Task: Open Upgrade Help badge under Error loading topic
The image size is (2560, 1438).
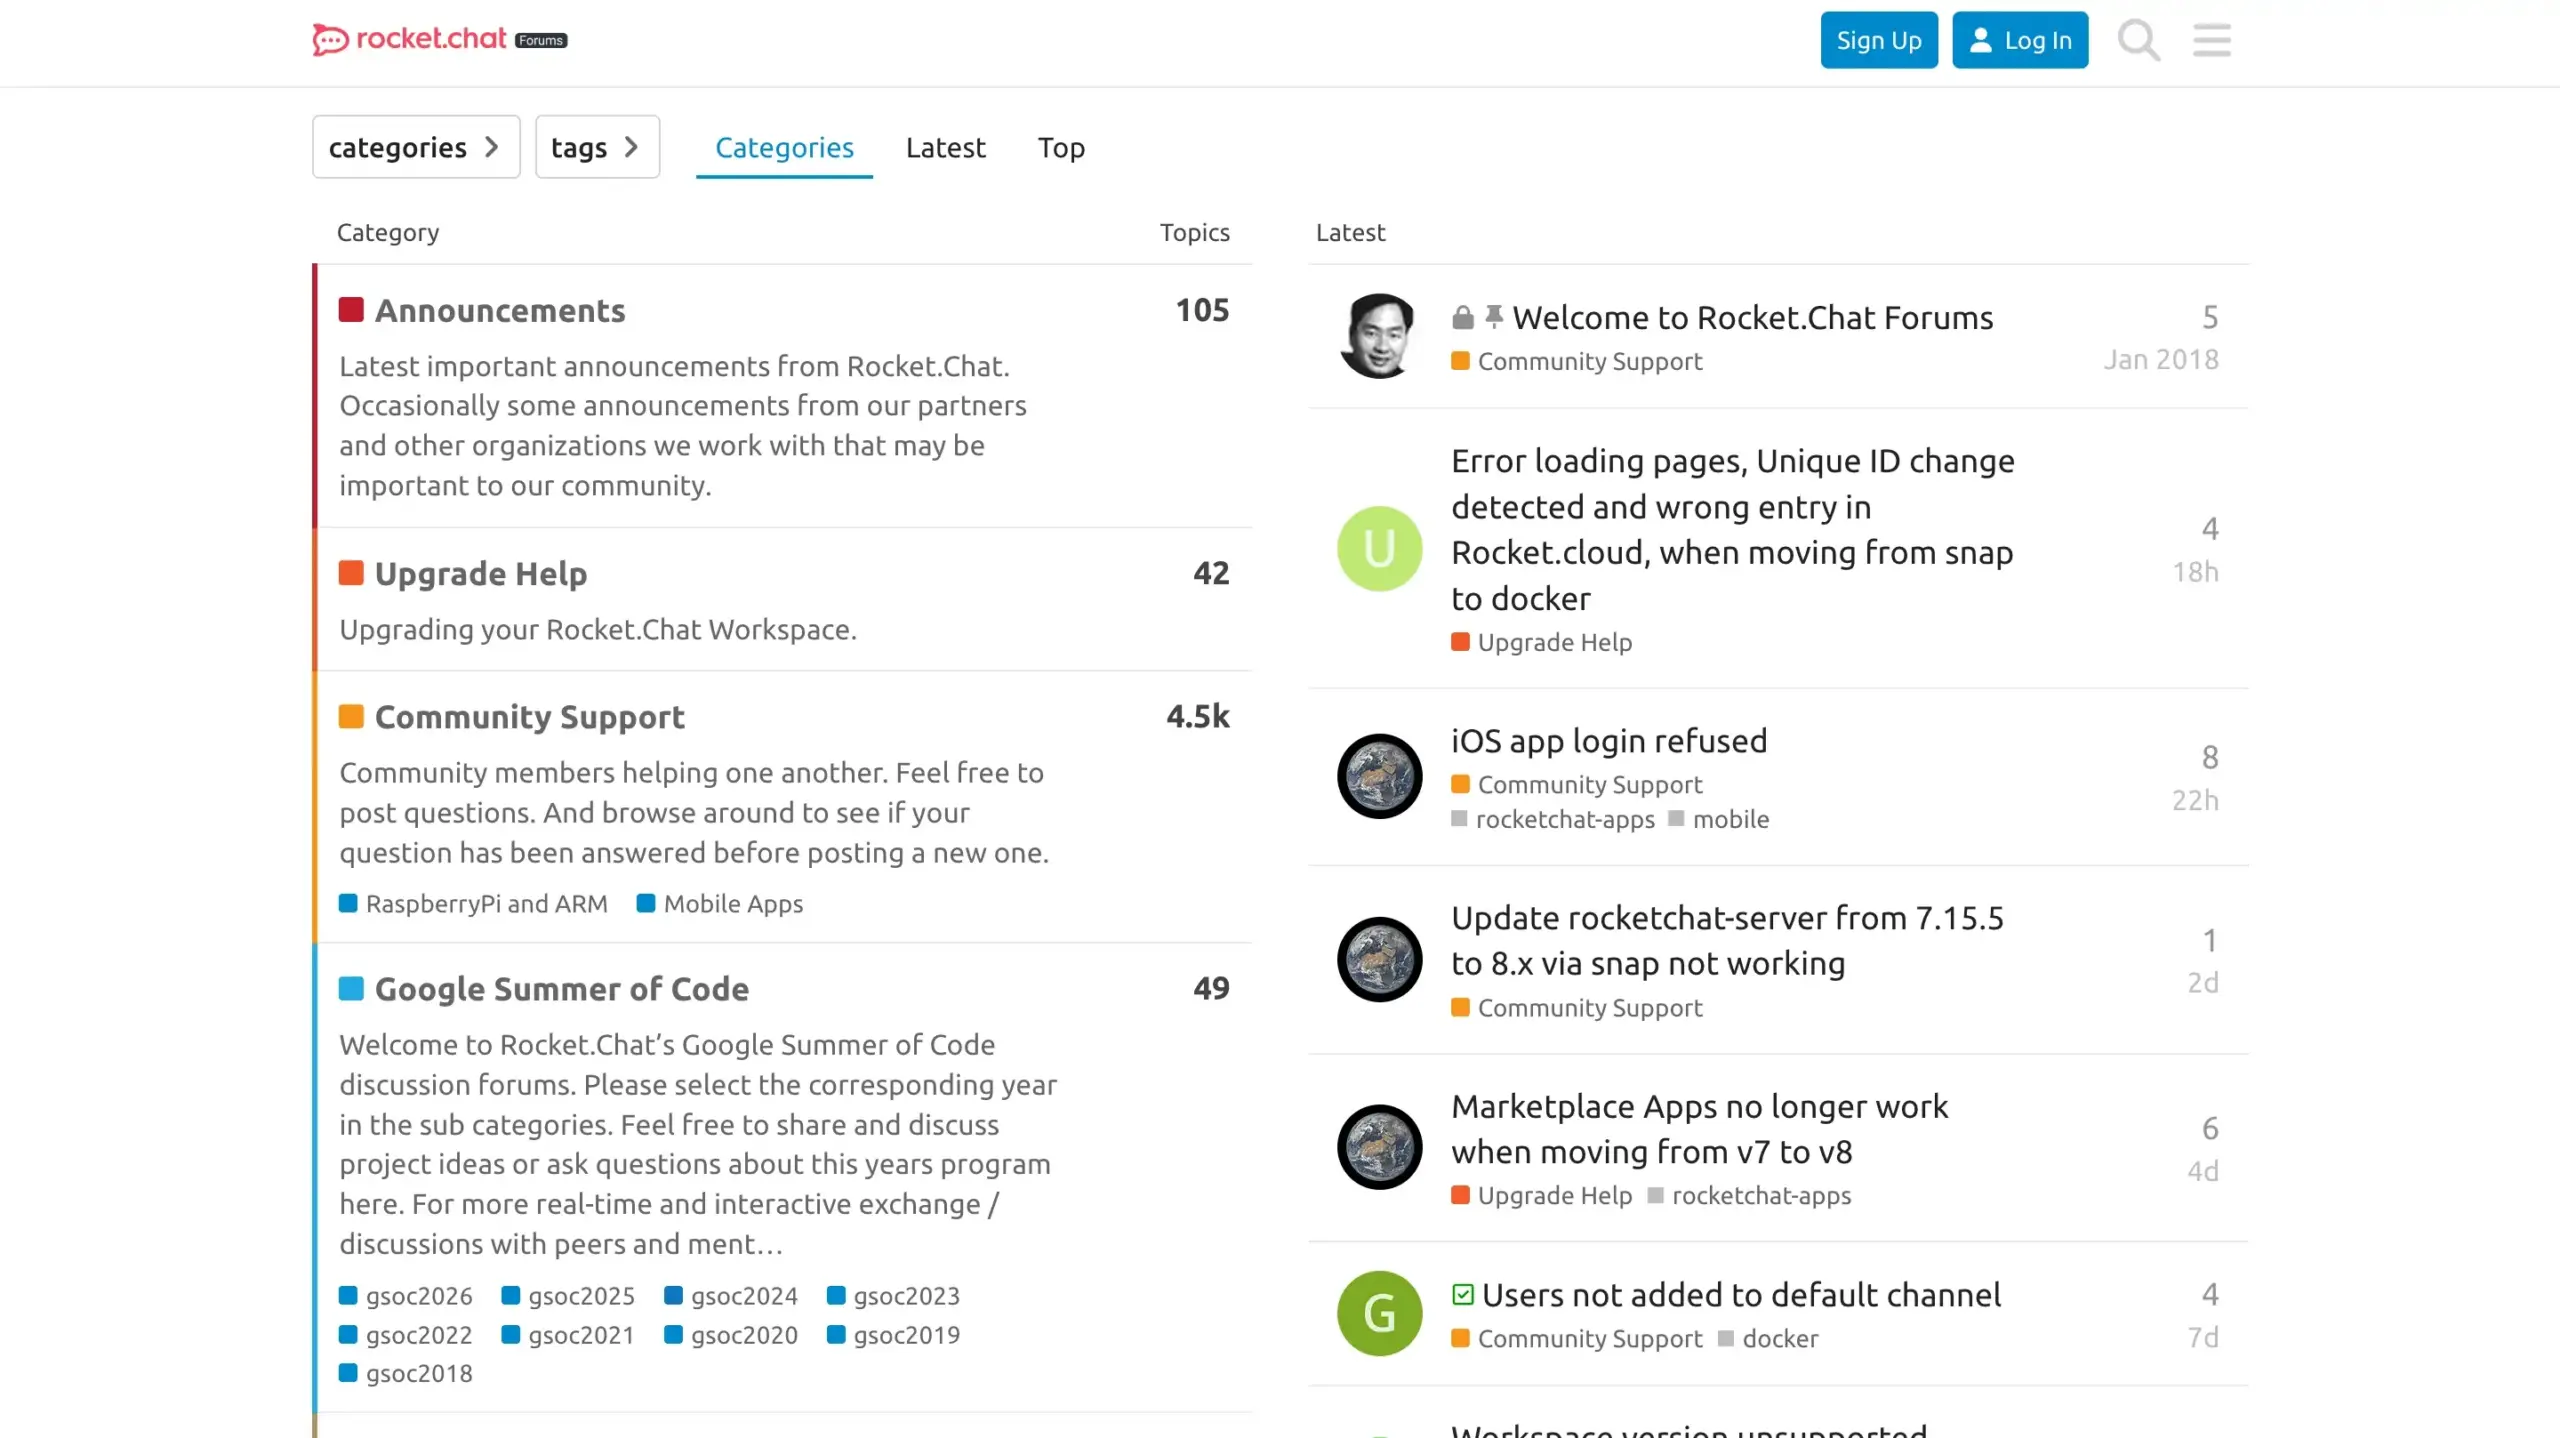Action: [x=1542, y=643]
